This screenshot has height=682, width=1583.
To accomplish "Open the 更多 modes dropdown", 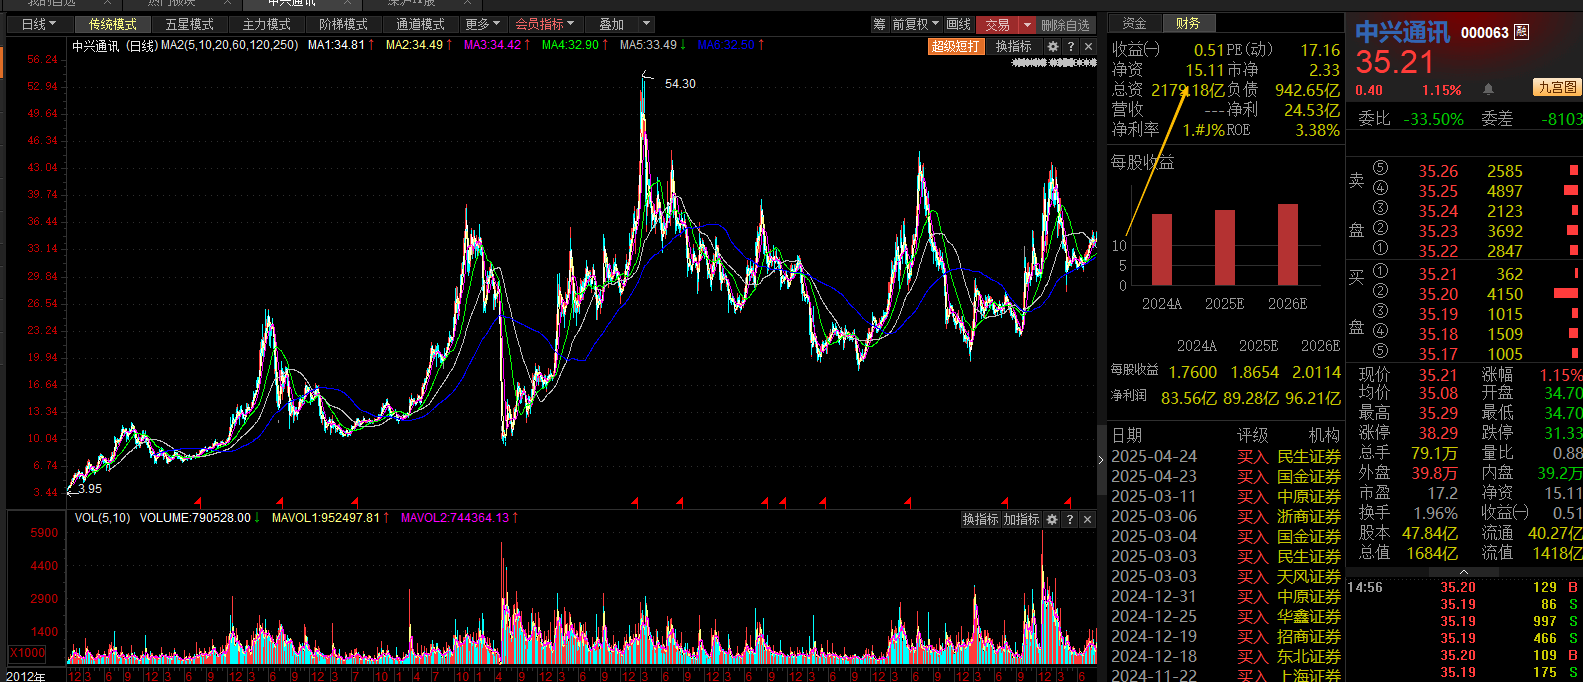I will [483, 24].
